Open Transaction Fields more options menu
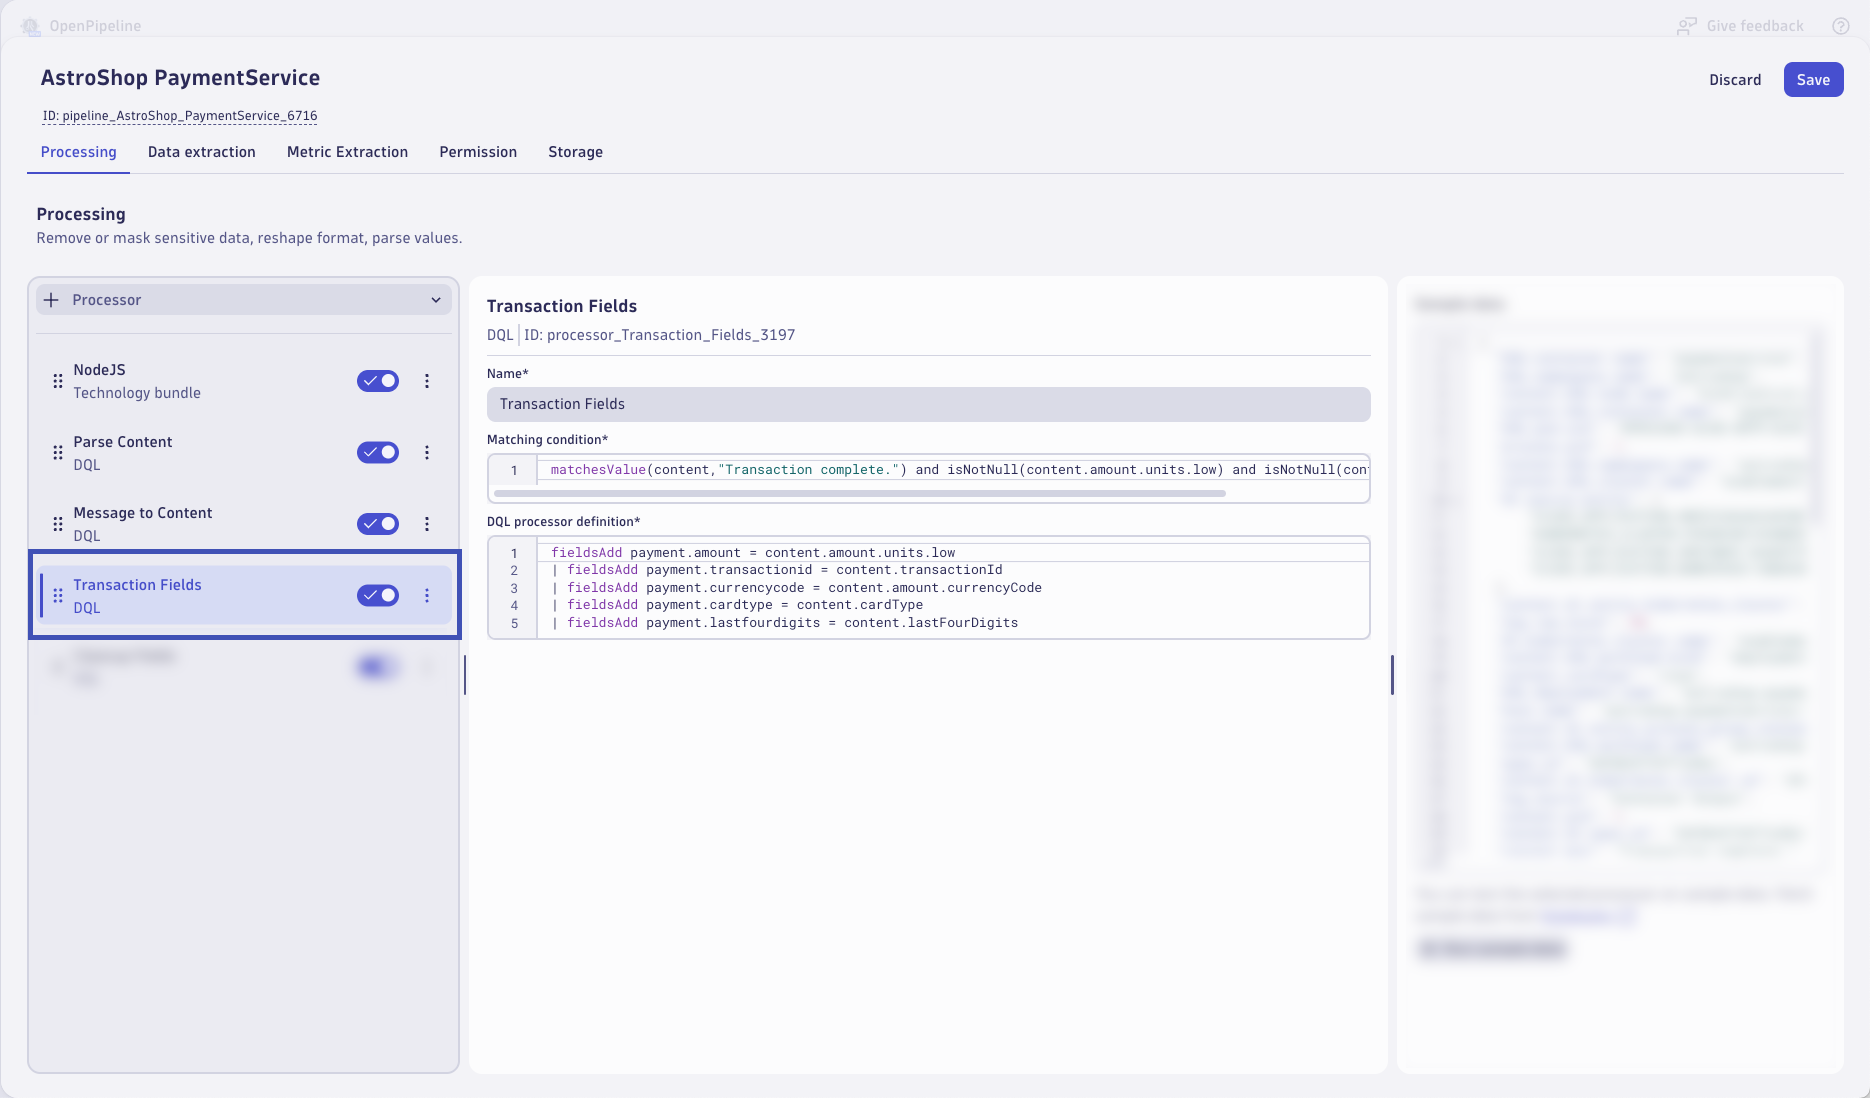 tap(427, 596)
